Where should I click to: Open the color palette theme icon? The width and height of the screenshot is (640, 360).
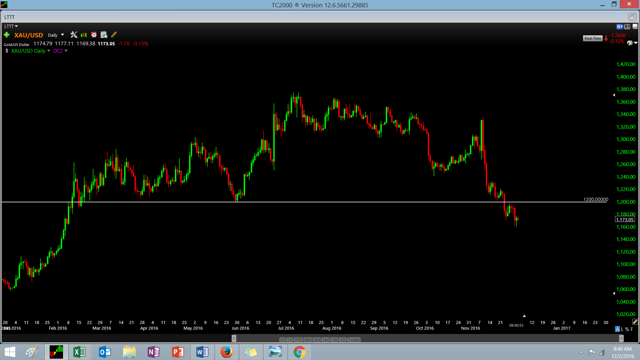click(630, 43)
